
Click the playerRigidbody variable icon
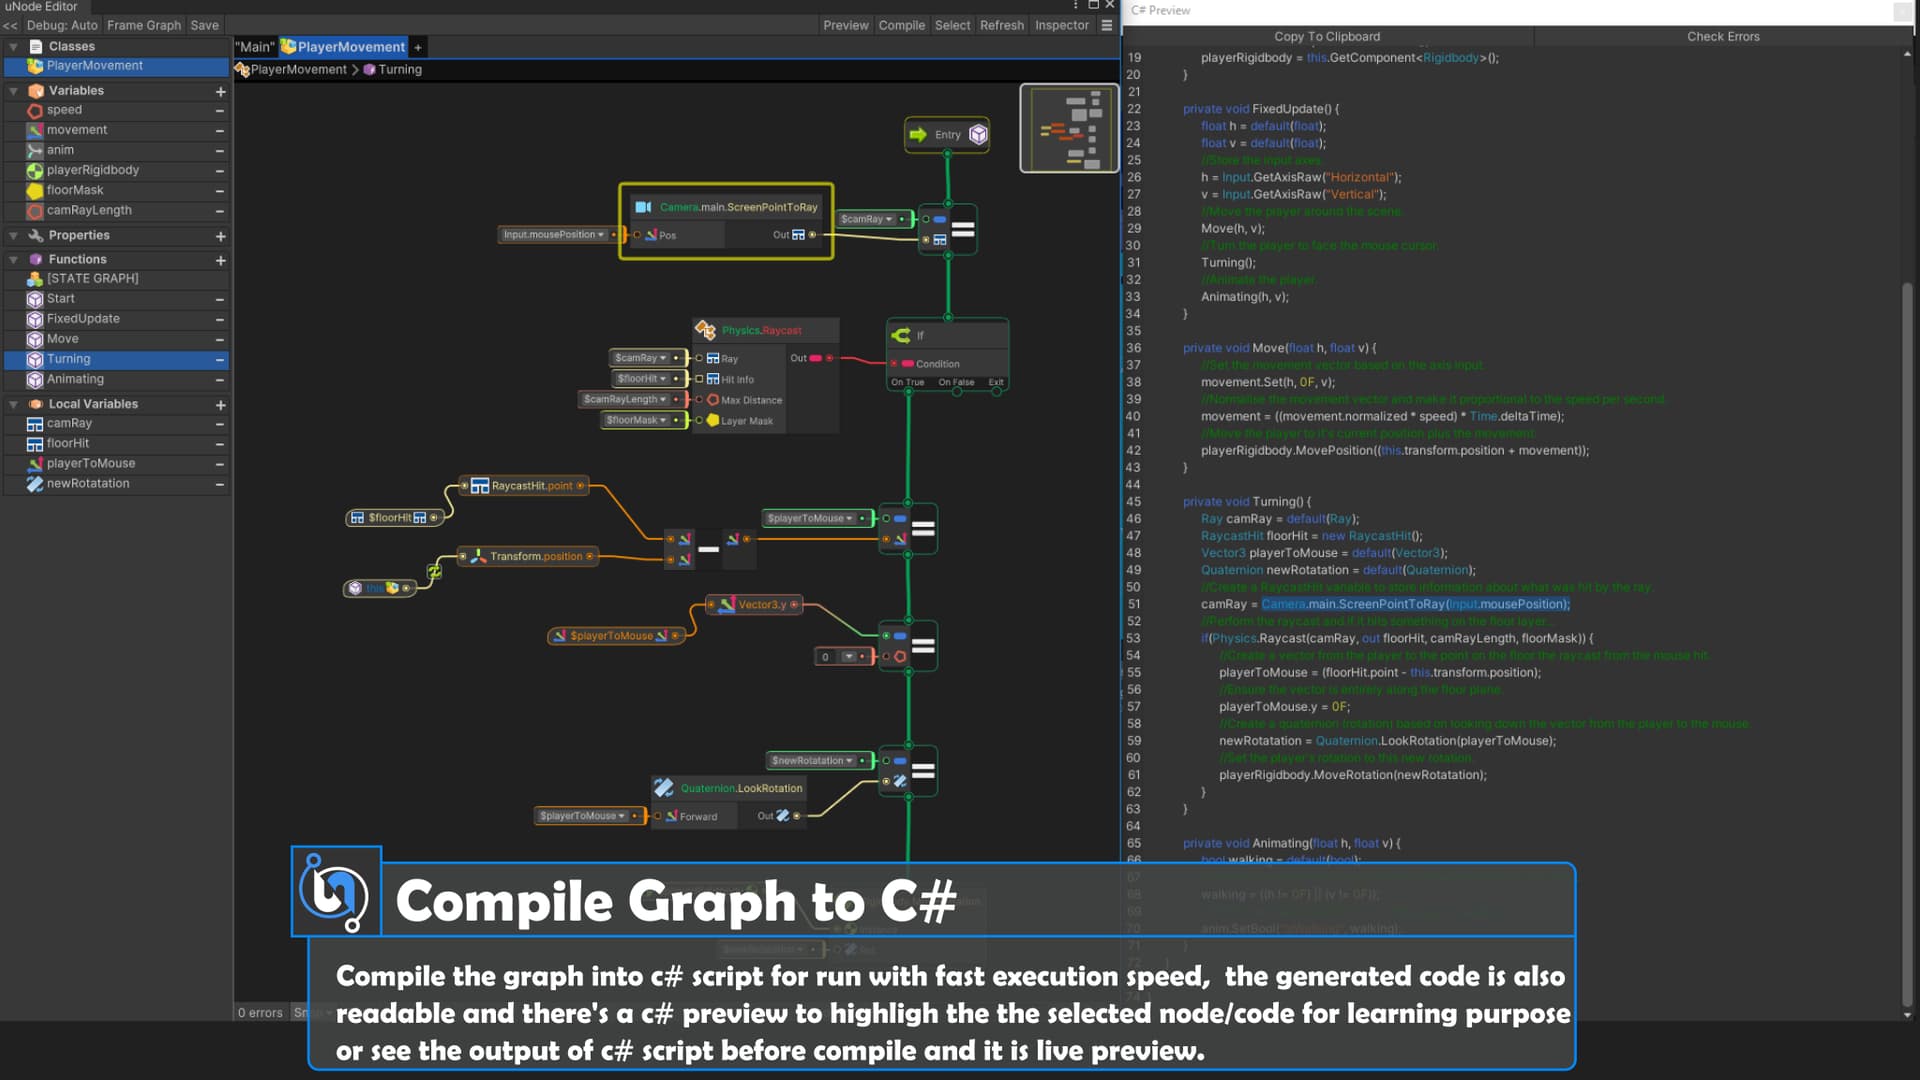click(x=34, y=170)
